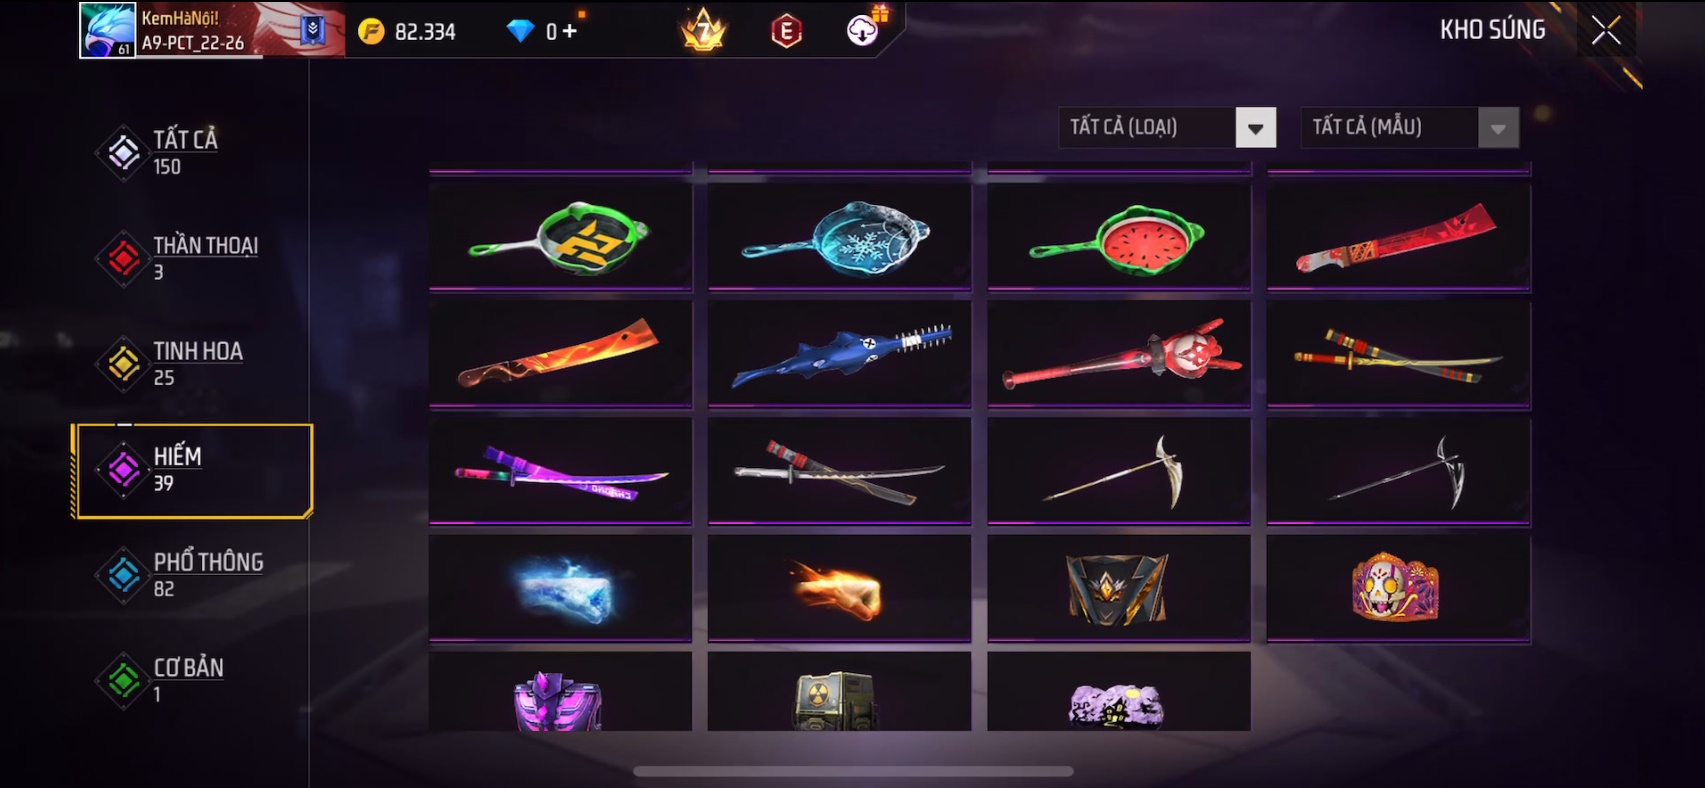Pick the flaming fist skin

tap(839, 588)
